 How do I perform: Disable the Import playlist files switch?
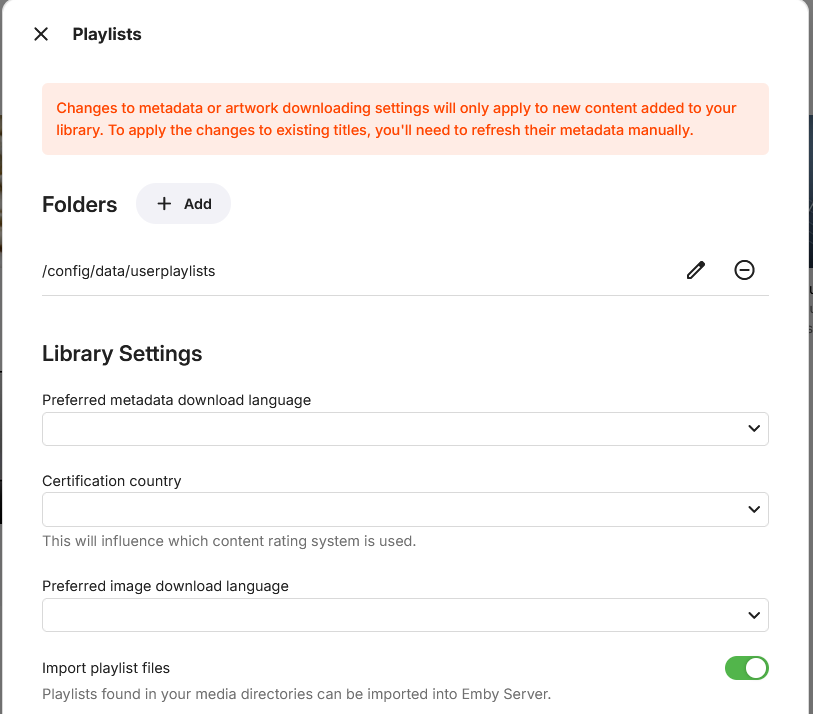click(x=746, y=668)
